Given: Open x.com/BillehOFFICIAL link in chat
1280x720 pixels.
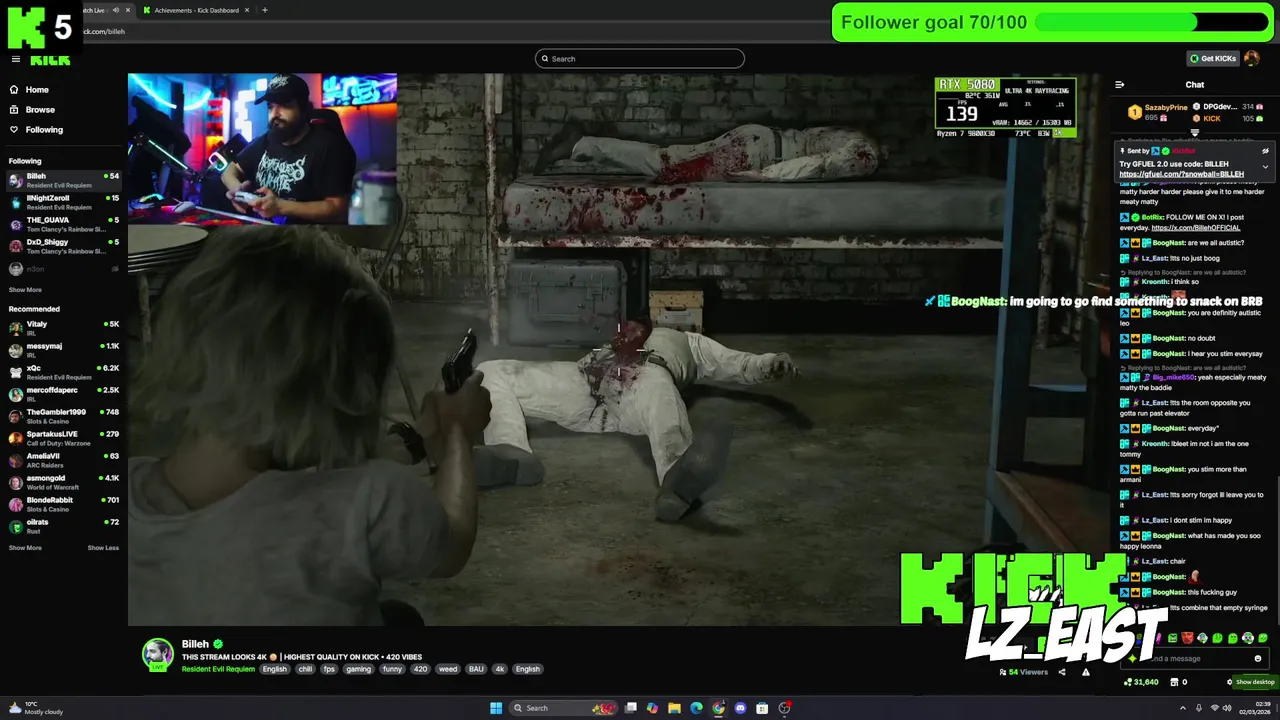Looking at the screenshot, I should point(1198,228).
